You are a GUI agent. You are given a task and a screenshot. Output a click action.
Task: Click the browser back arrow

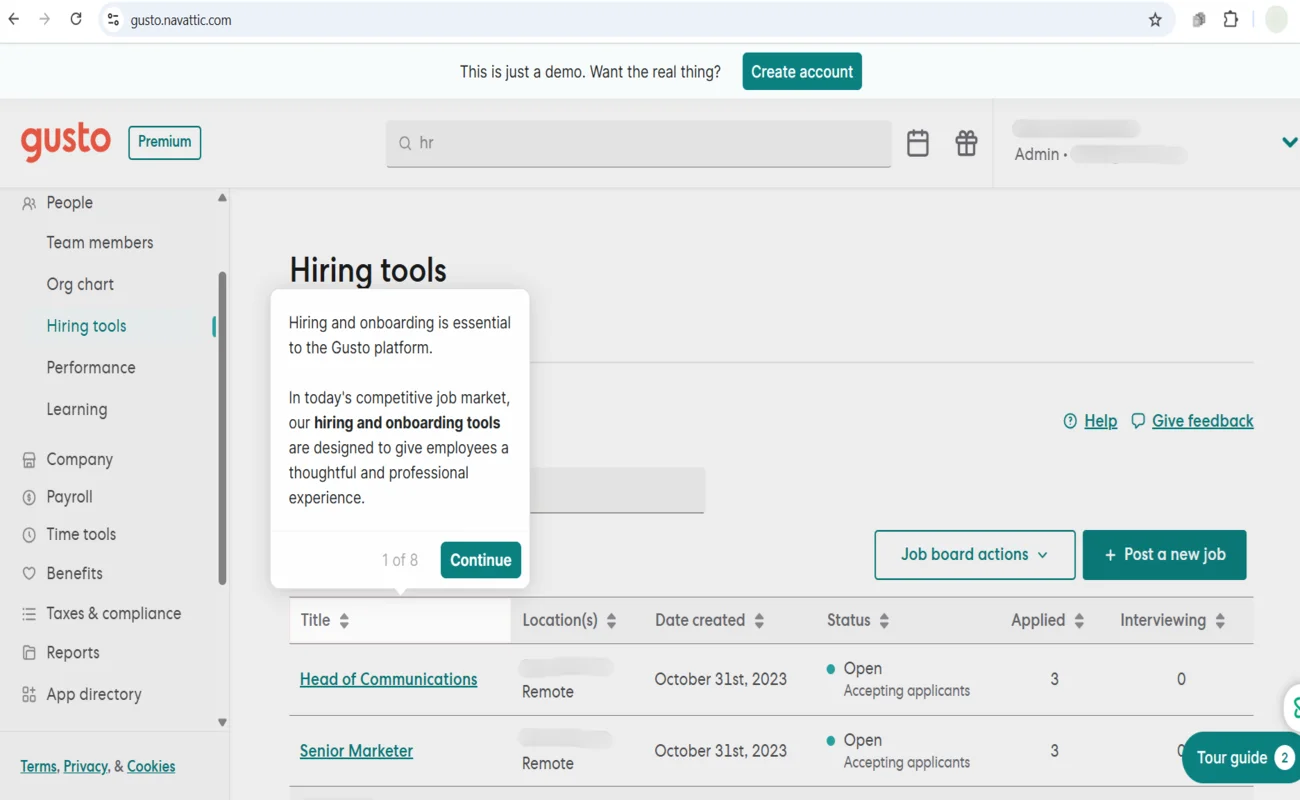14,19
